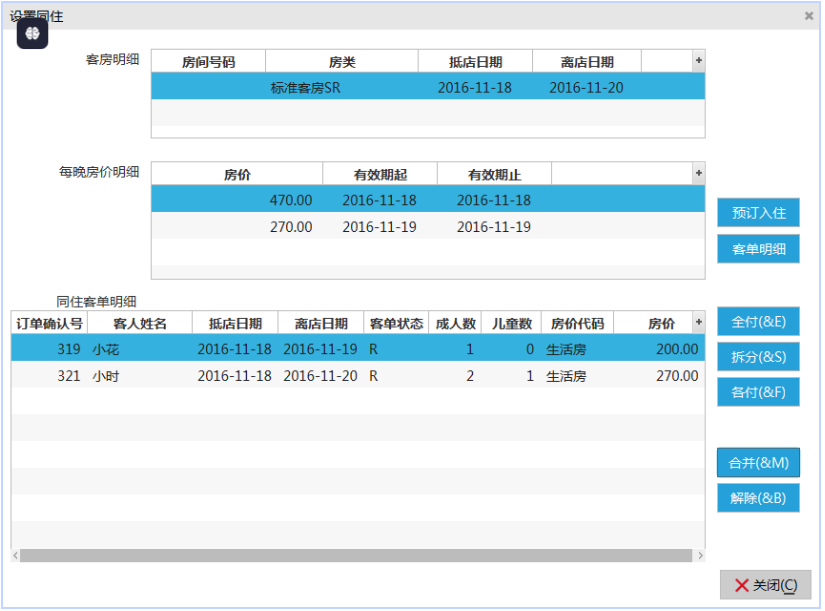
Task: Click the 房价代码 column header
Action: (x=577, y=323)
